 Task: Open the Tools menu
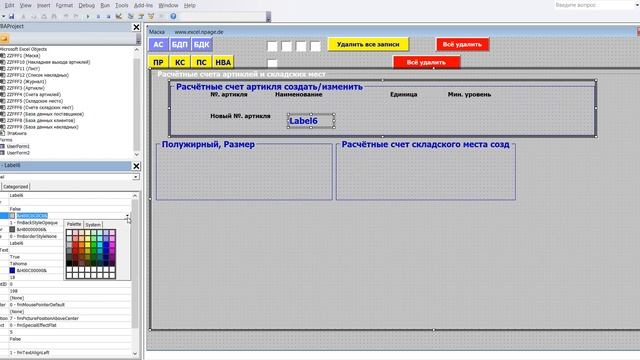point(122,5)
